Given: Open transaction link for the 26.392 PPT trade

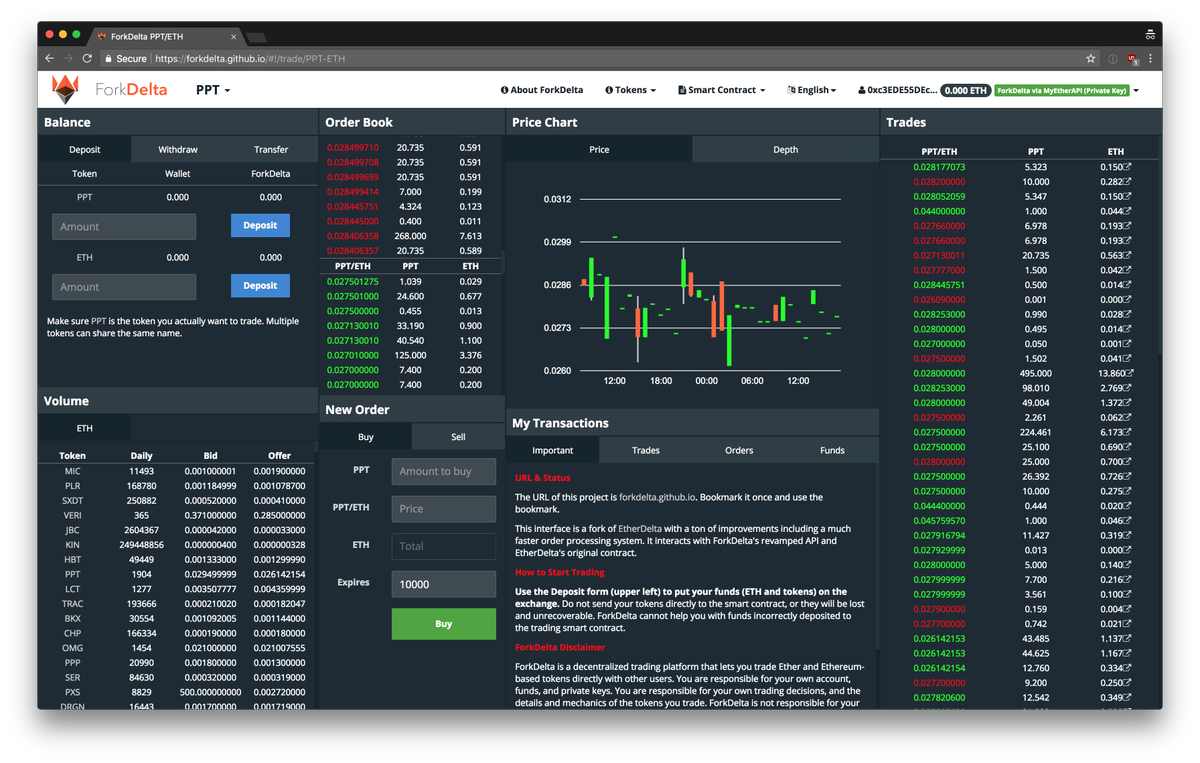Looking at the screenshot, I should tap(1128, 476).
